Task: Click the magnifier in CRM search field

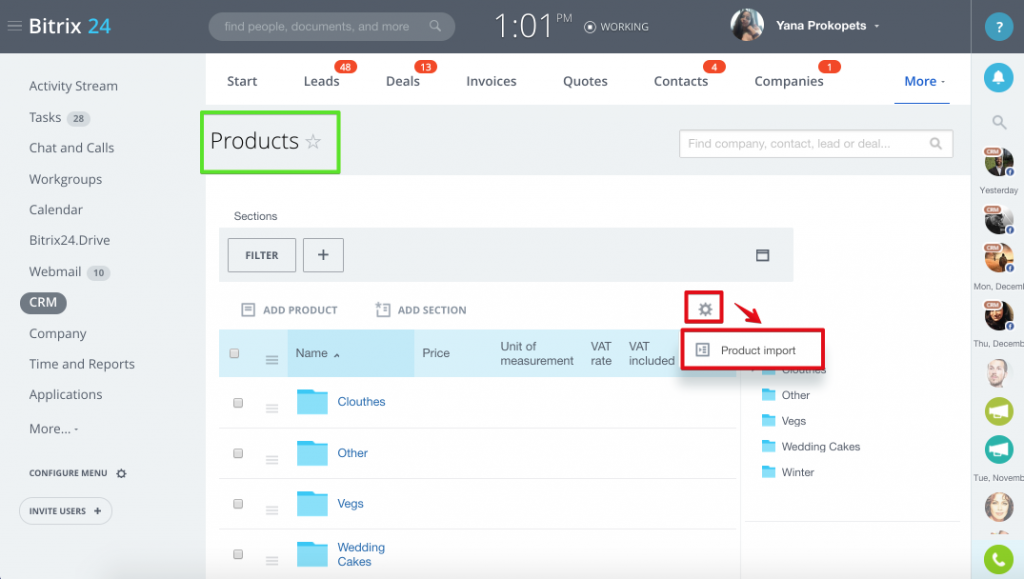Action: 936,144
